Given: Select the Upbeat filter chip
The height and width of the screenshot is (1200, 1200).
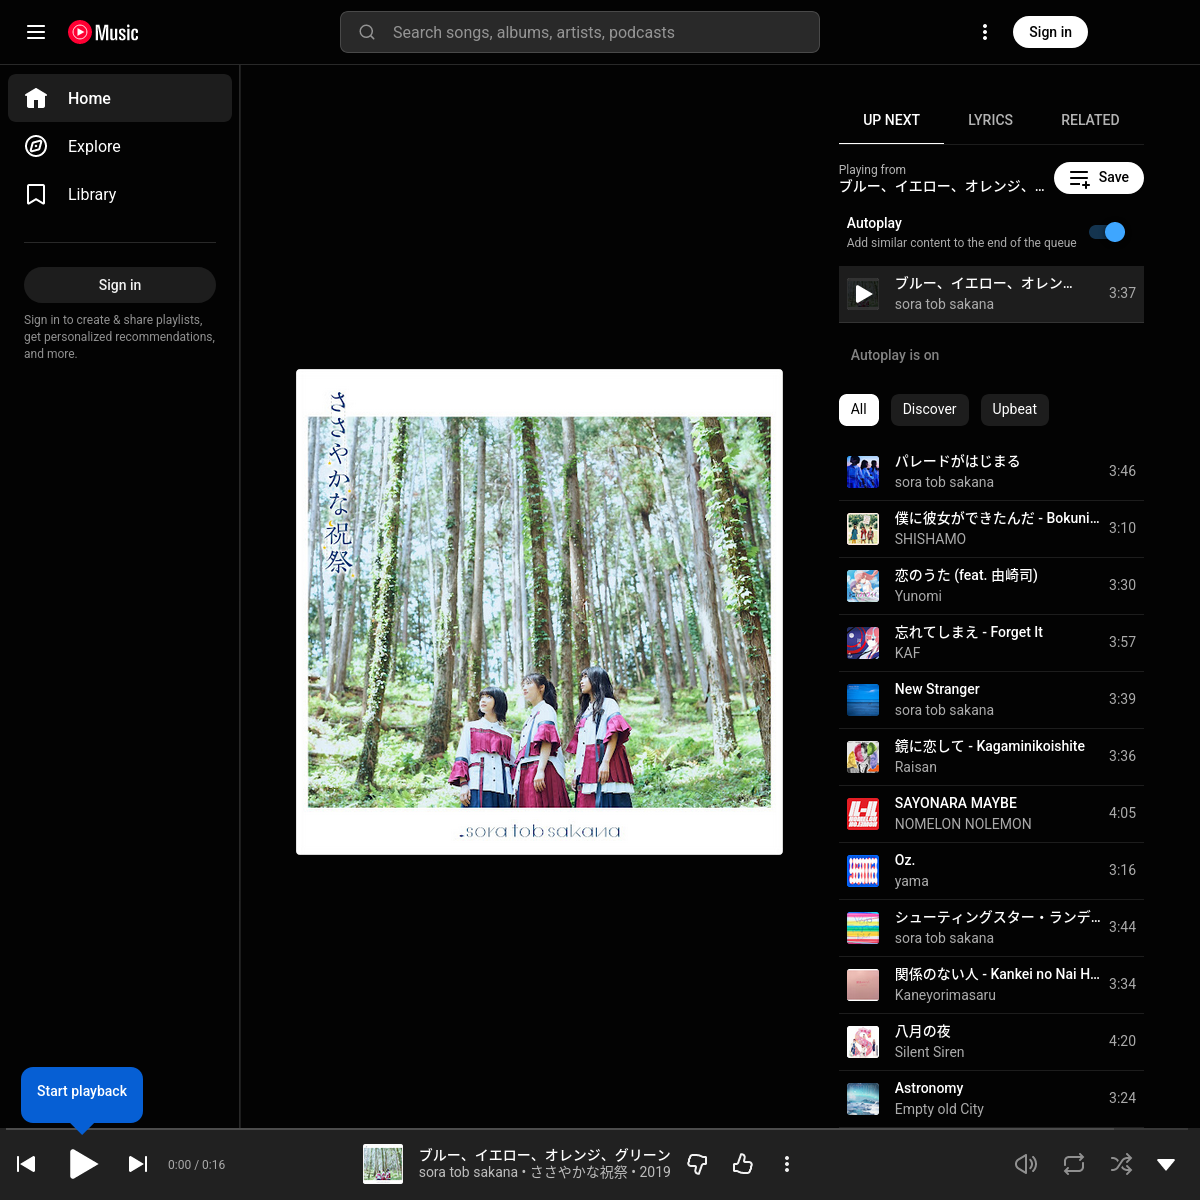Looking at the screenshot, I should pos(1014,409).
